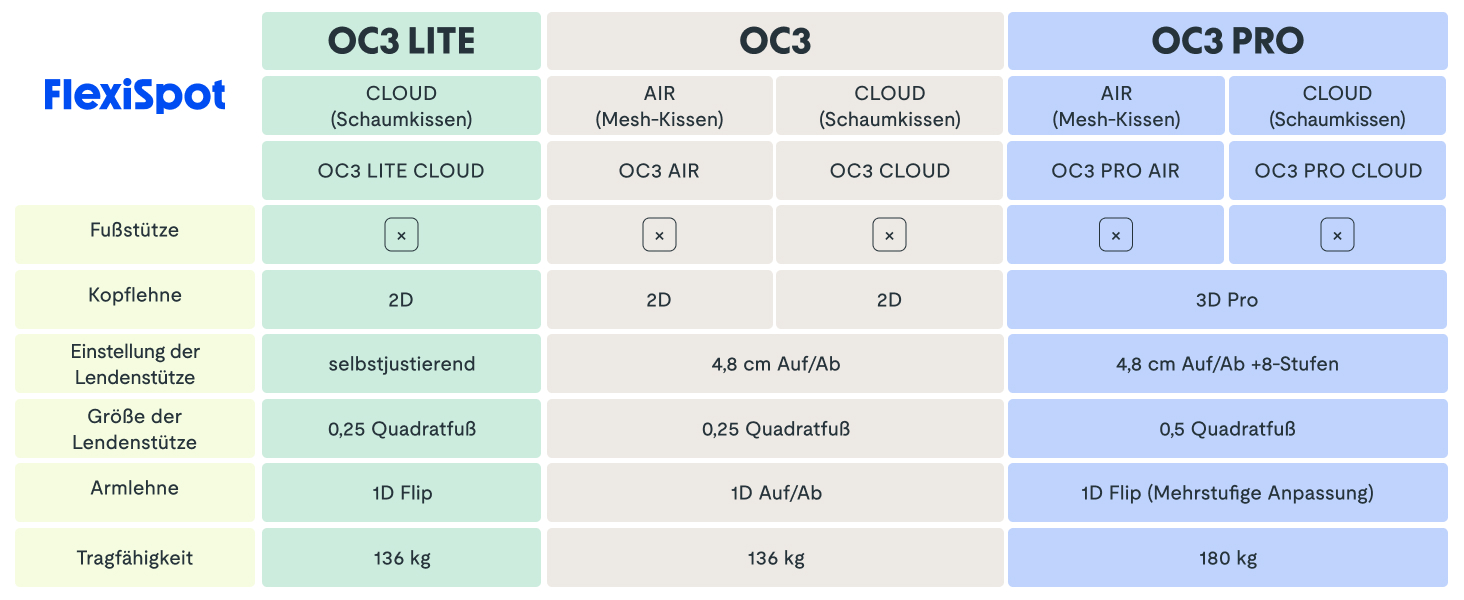Click the 3D Pro headrest cell
Screen dimensions: 1464x600
tap(1227, 300)
